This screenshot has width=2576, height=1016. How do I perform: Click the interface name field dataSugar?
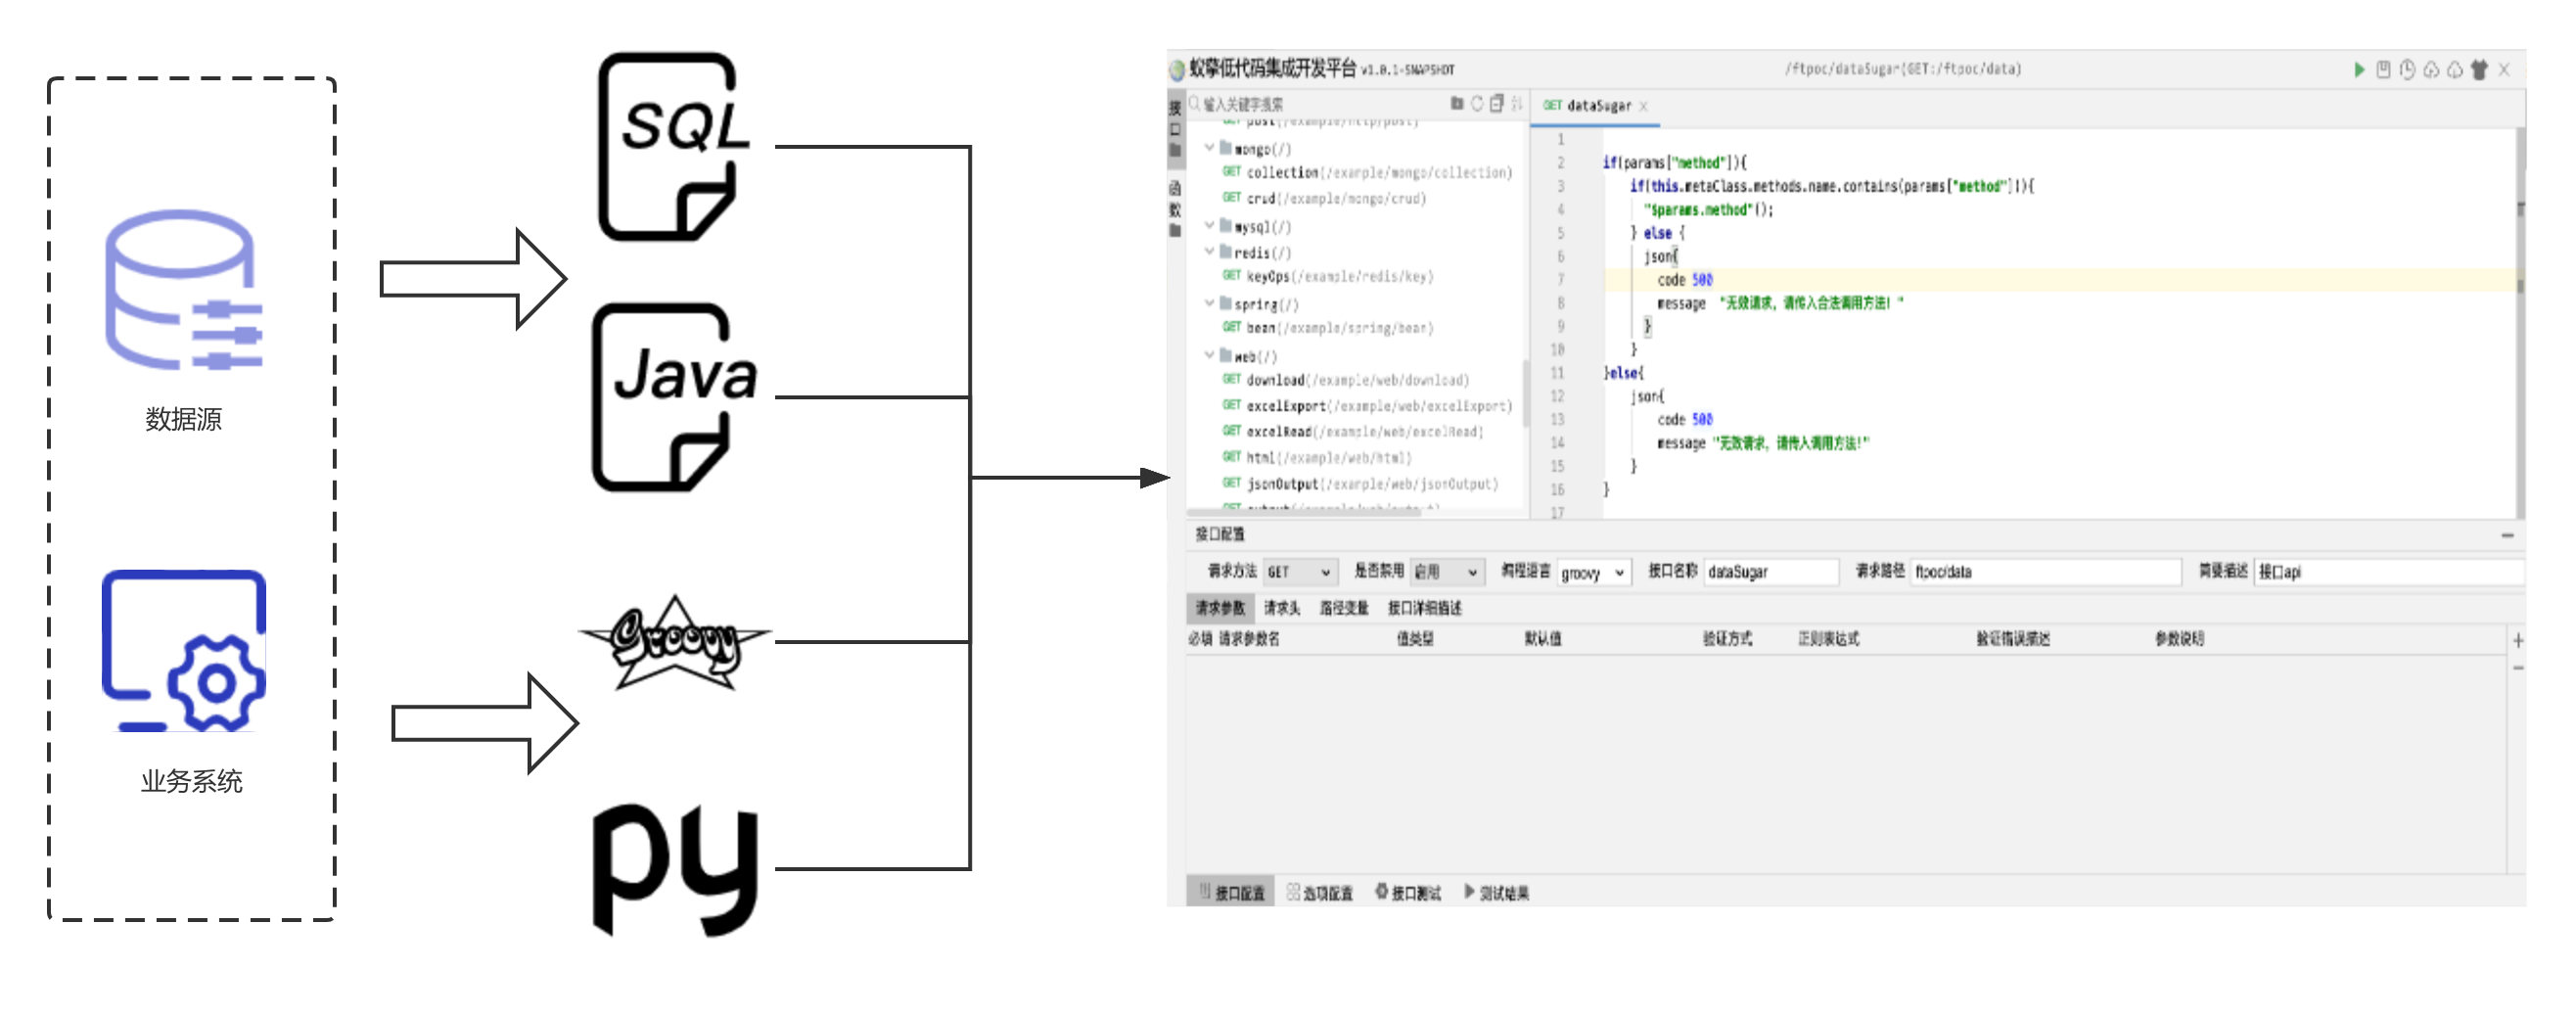(x=1771, y=572)
